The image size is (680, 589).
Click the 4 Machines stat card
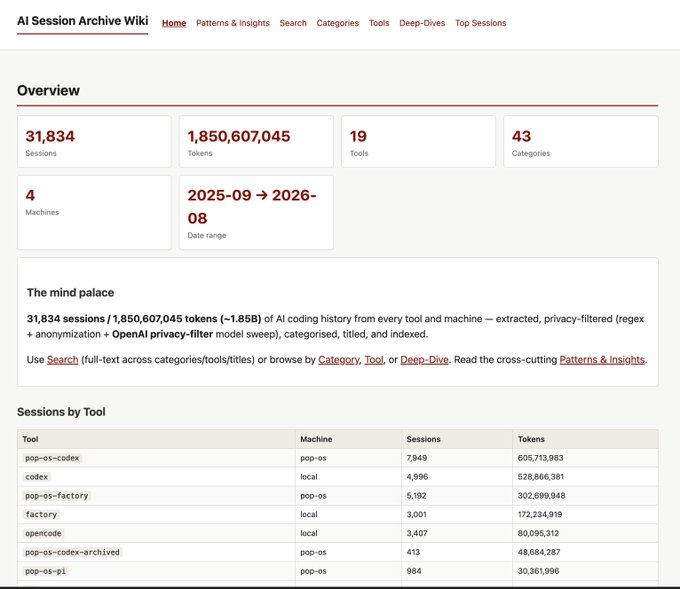[94, 213]
